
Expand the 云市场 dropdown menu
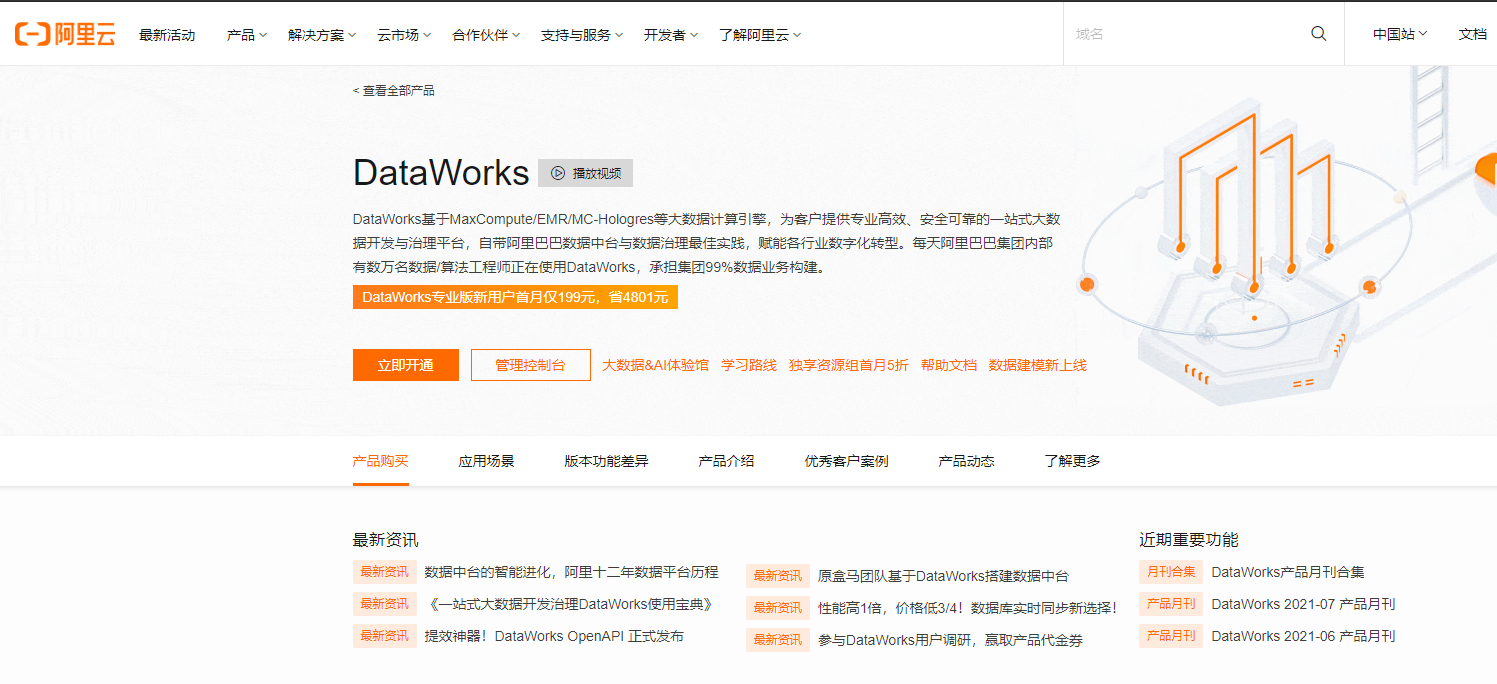tap(404, 35)
